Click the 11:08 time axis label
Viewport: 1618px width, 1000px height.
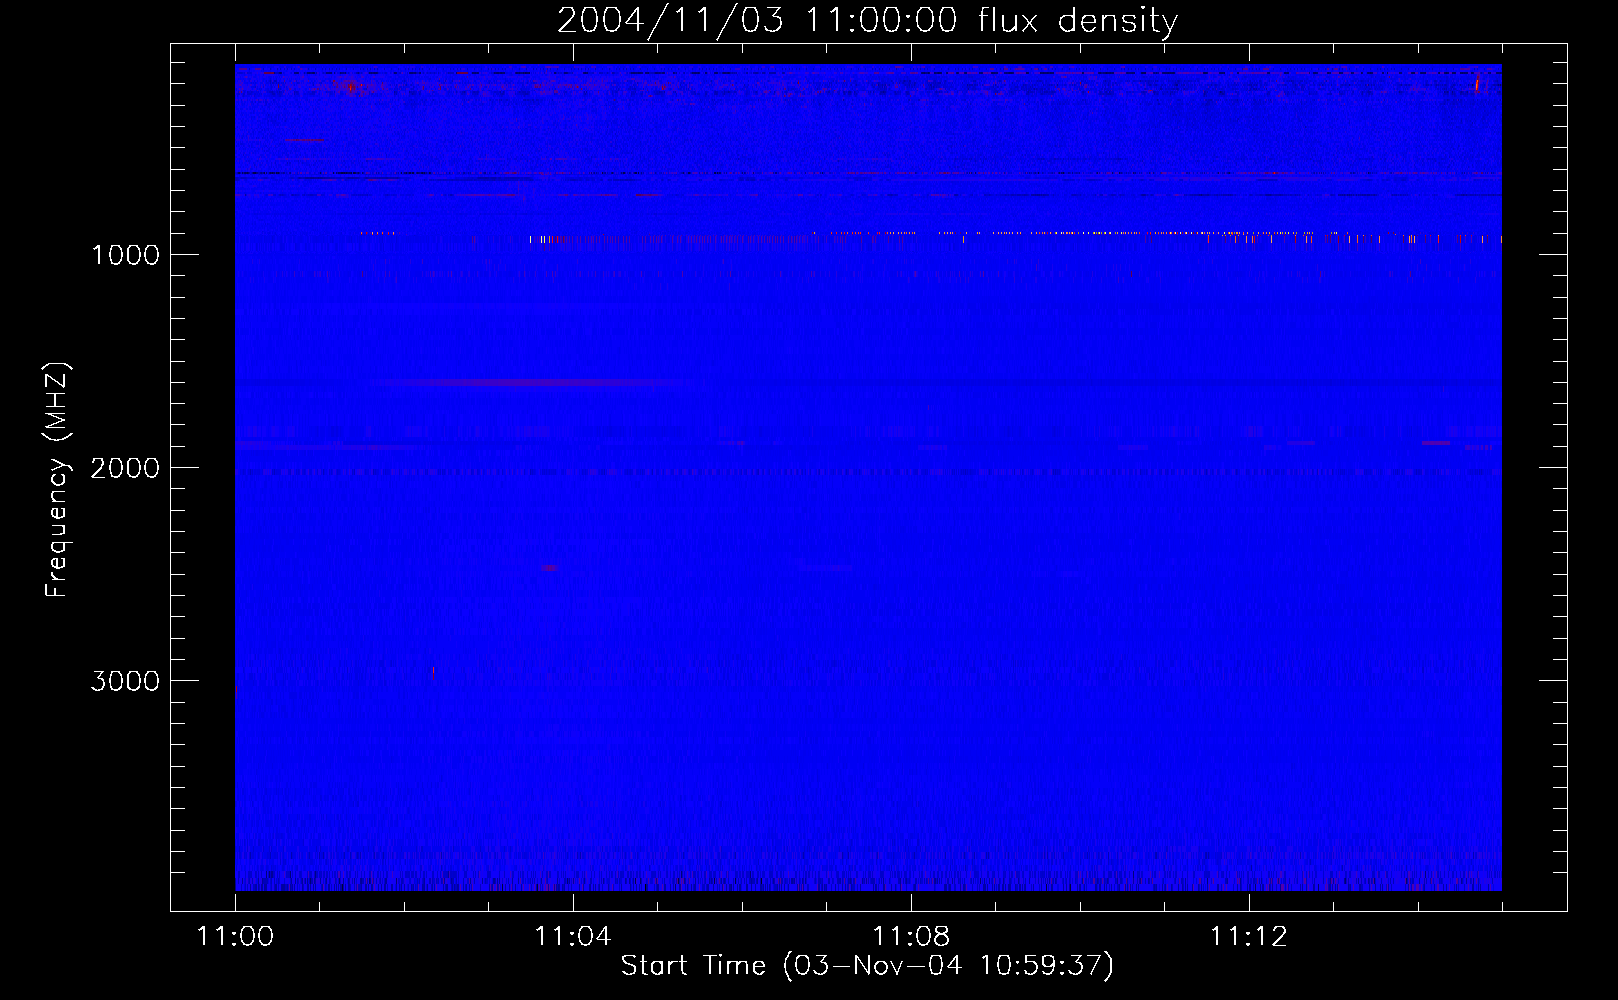pos(911,937)
